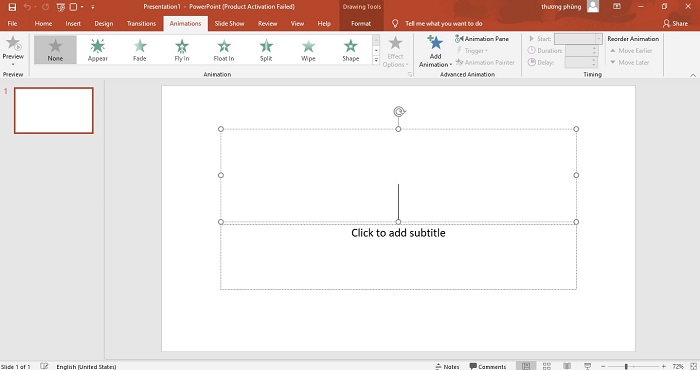Click the Undo arrow icon

click(x=27, y=7)
